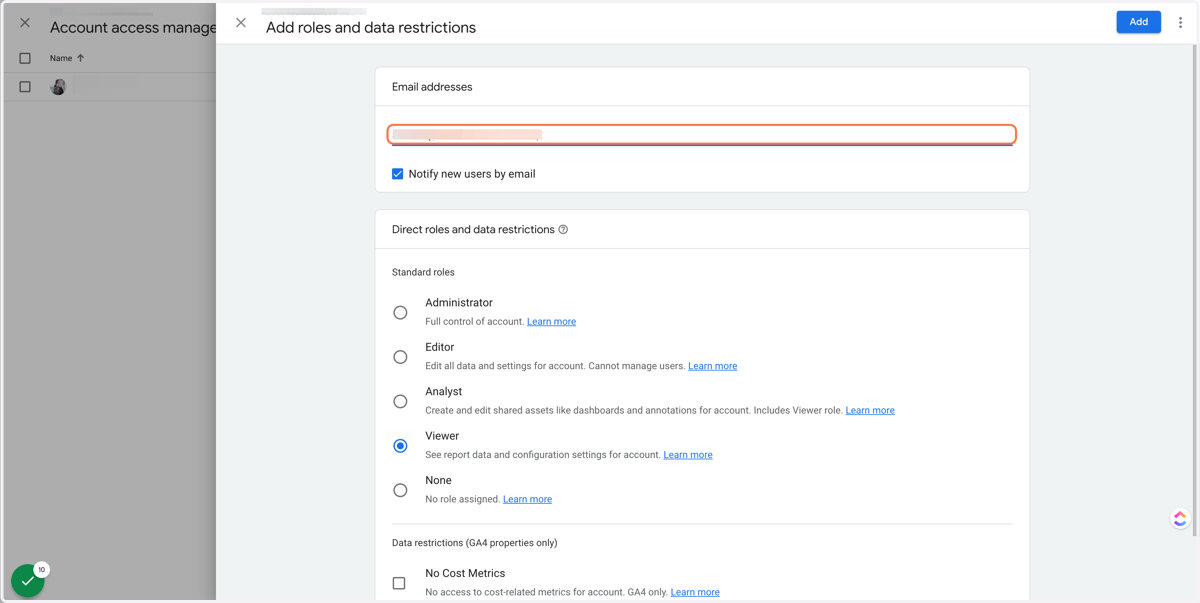The image size is (1200, 603).
Task: Select the None role option
Action: coord(400,490)
